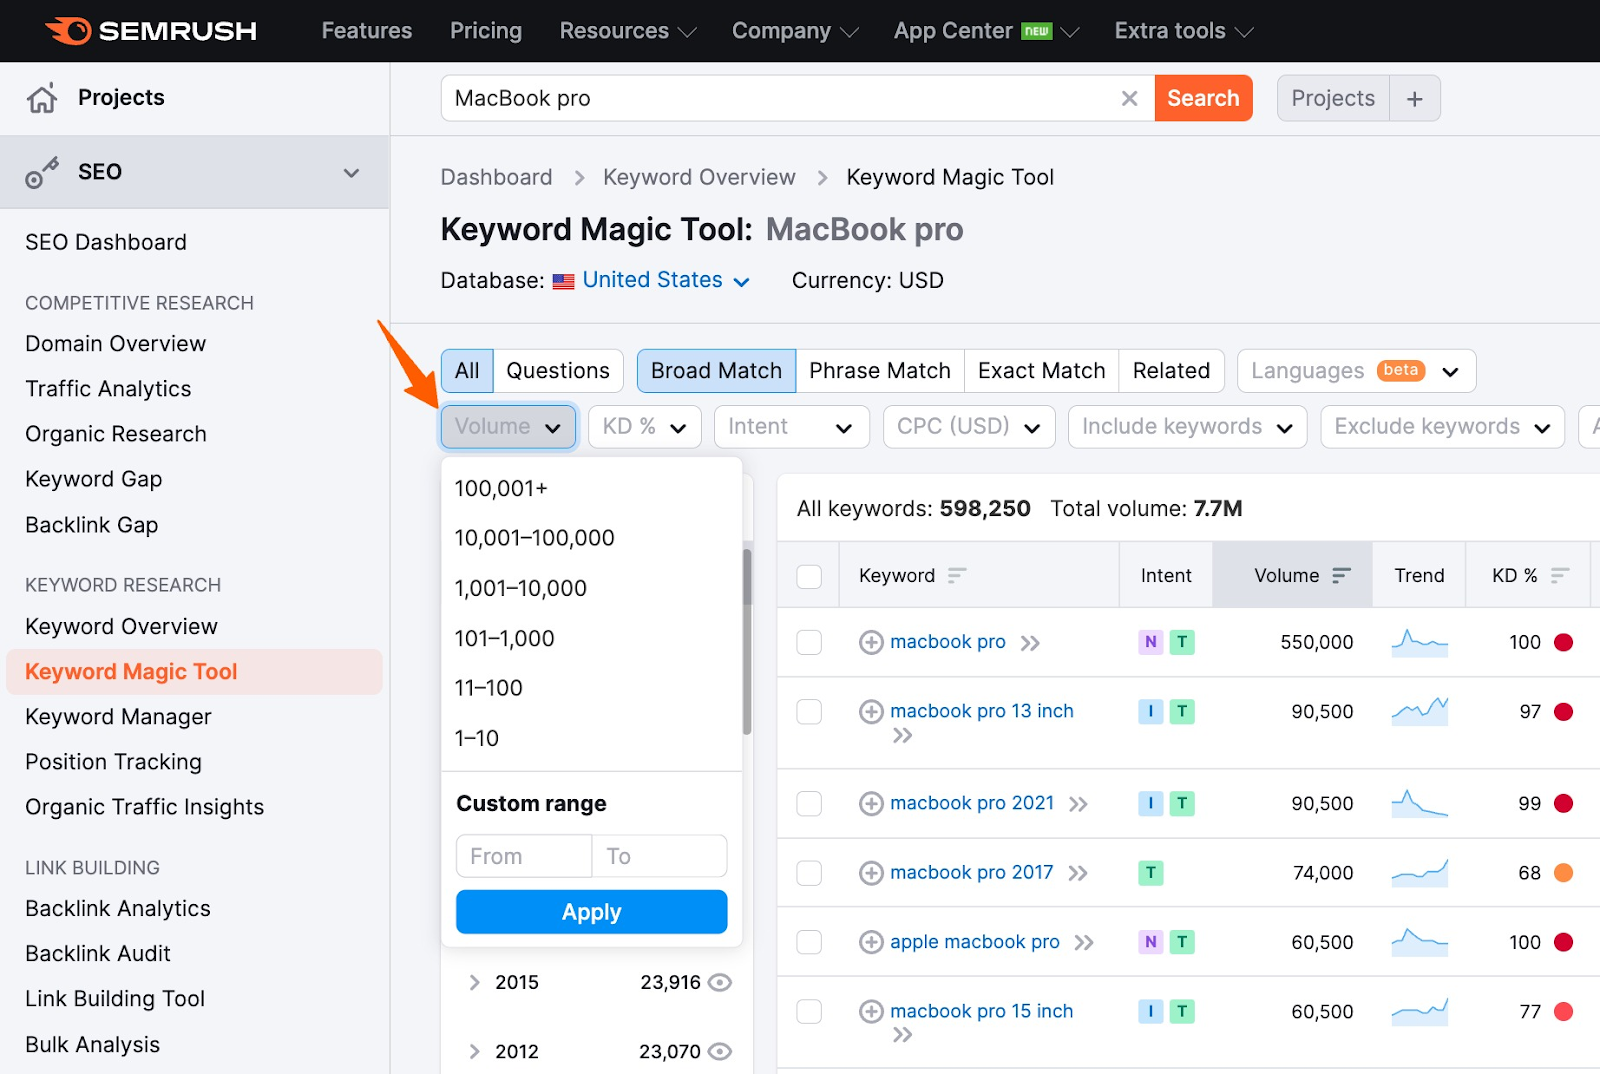The height and width of the screenshot is (1074, 1600).
Task: Open details arrows for 'macbook pro 15 inch'
Action: (903, 1035)
